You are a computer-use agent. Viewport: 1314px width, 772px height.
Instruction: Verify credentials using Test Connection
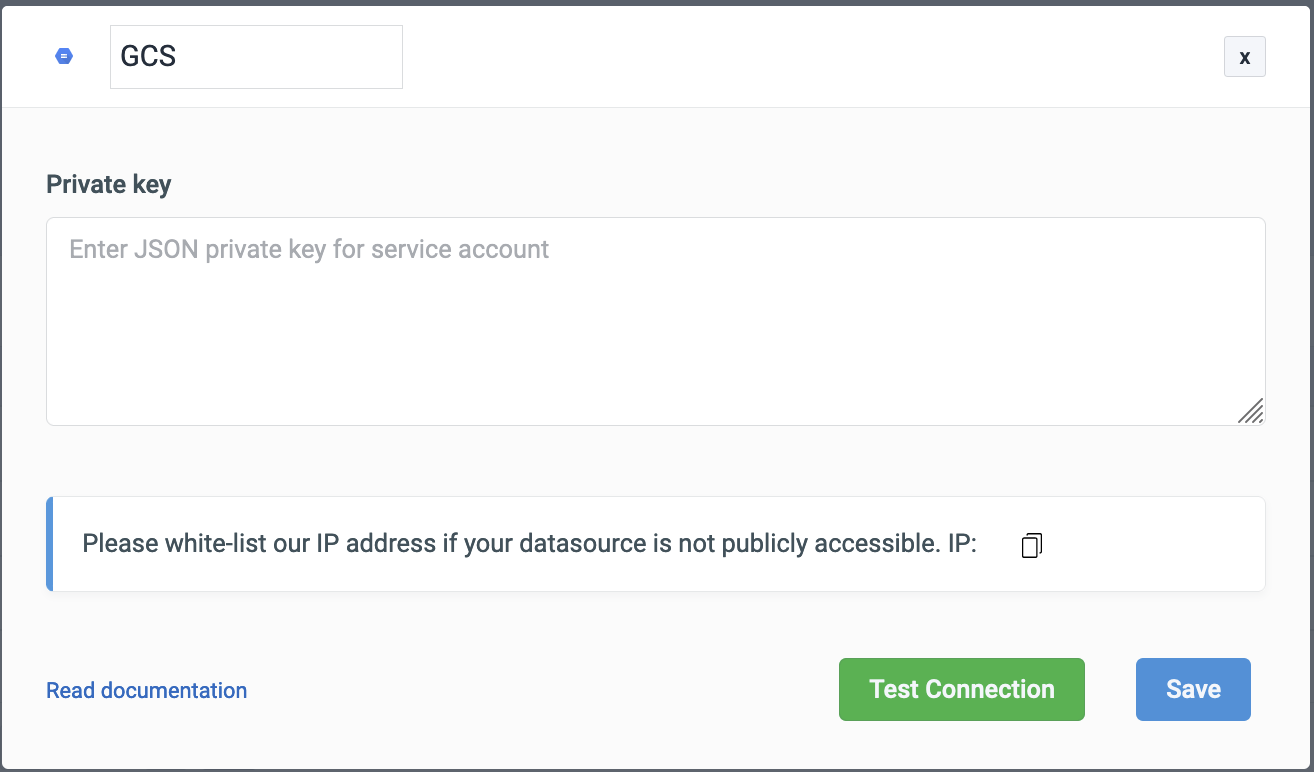961,689
